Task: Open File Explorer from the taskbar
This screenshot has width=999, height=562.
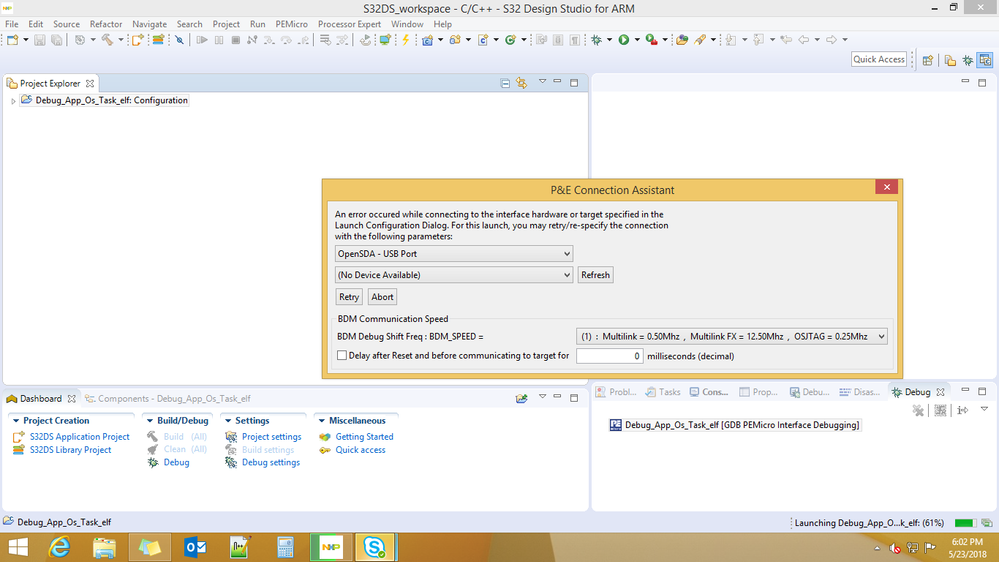Action: pyautogui.click(x=104, y=547)
